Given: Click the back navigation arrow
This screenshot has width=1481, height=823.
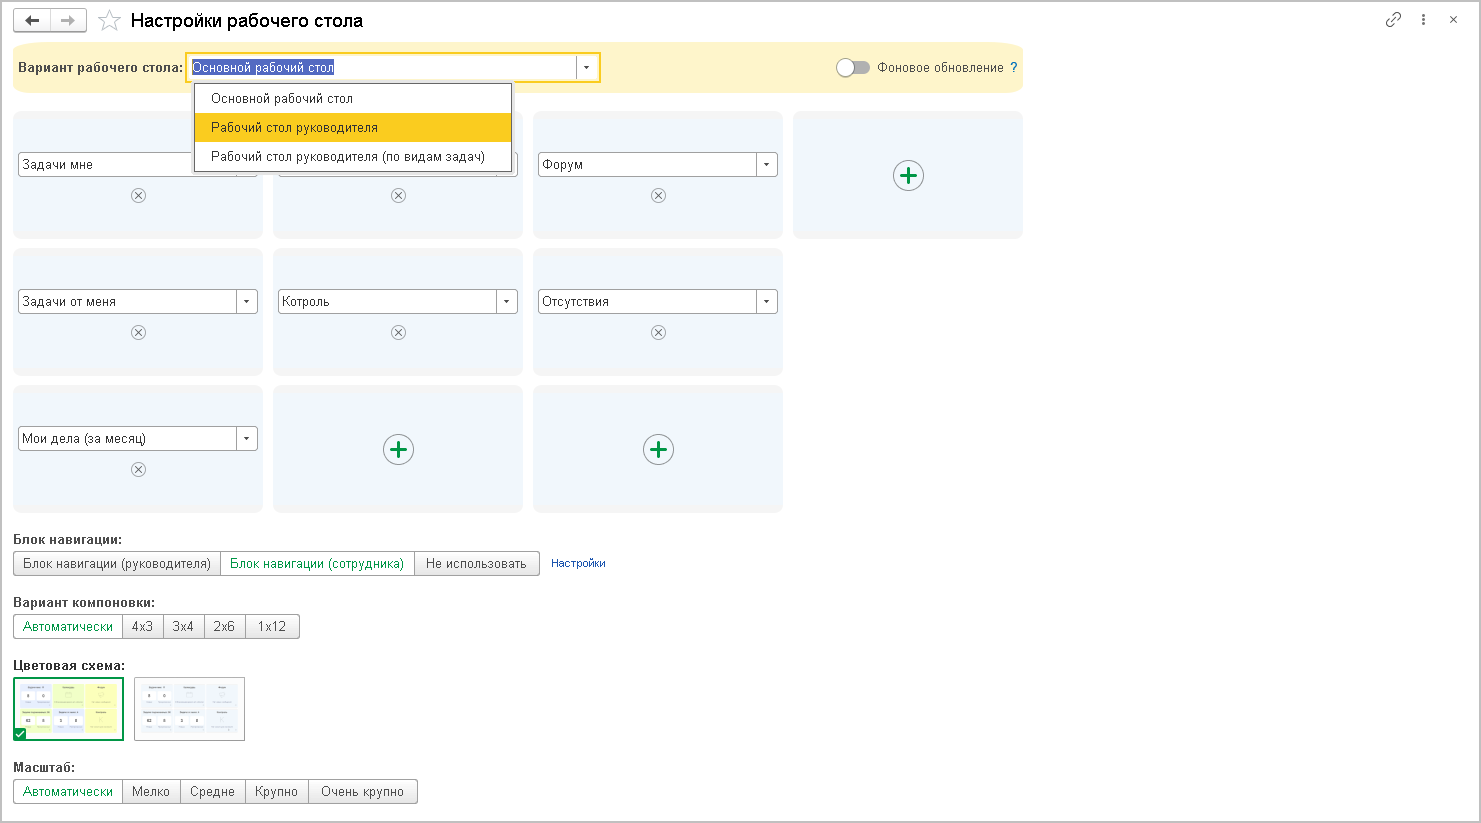Looking at the screenshot, I should (x=32, y=21).
